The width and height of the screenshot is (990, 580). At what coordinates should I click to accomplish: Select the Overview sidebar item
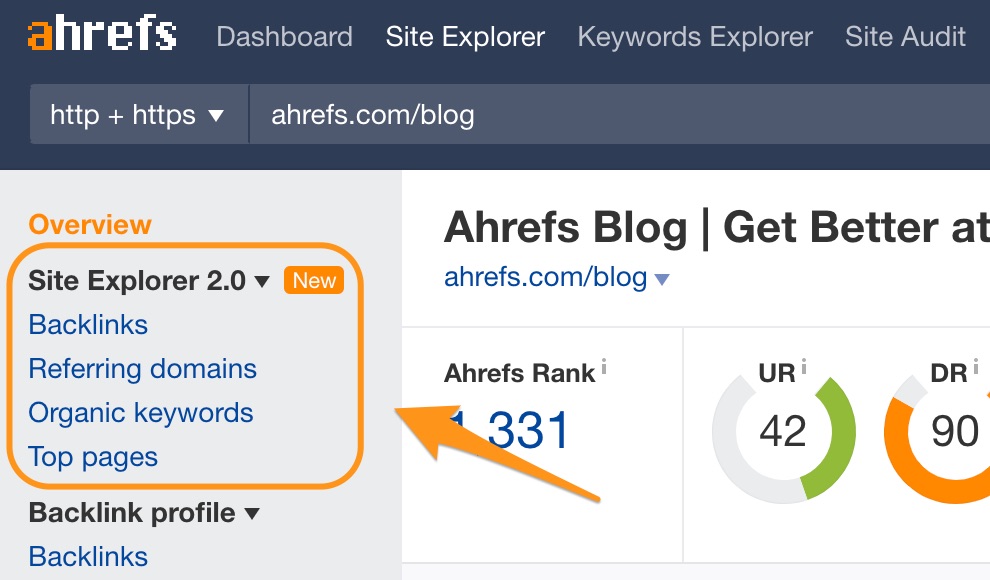(90, 225)
